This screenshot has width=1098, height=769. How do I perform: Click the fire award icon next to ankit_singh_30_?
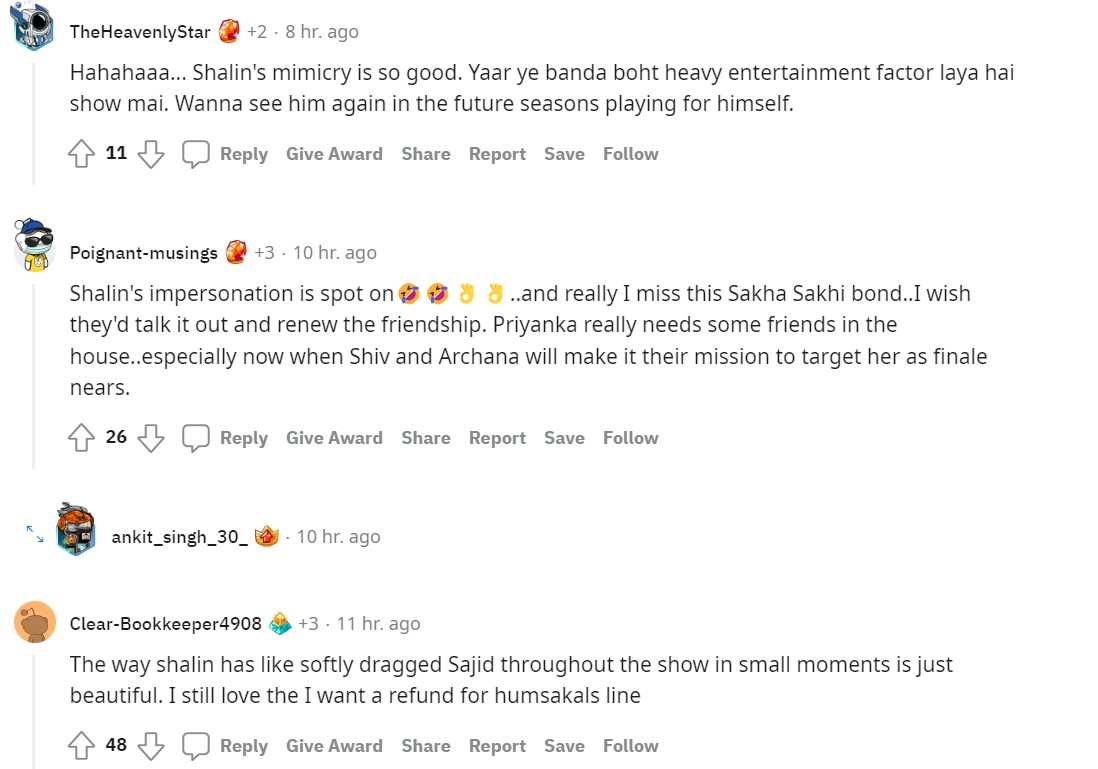(266, 534)
